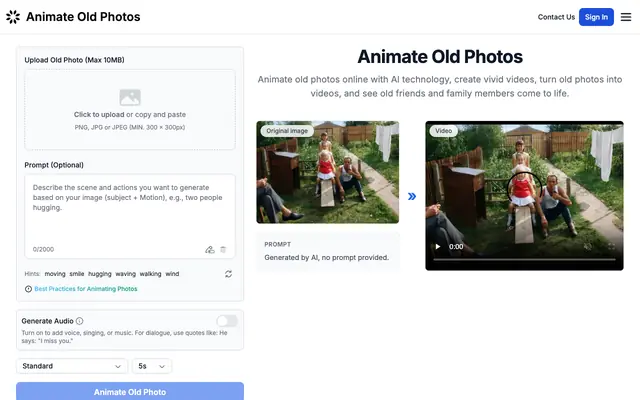This screenshot has width=640, height=400.
Task: Insert the 'walking' hint
Action: [x=150, y=274]
